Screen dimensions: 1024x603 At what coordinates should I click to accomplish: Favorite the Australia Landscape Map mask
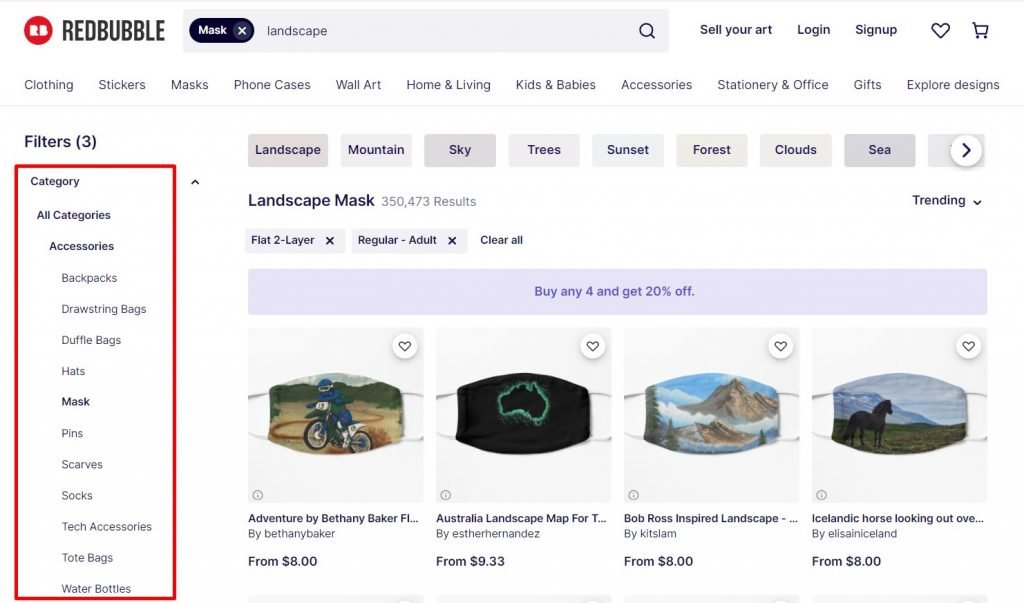[x=593, y=346]
